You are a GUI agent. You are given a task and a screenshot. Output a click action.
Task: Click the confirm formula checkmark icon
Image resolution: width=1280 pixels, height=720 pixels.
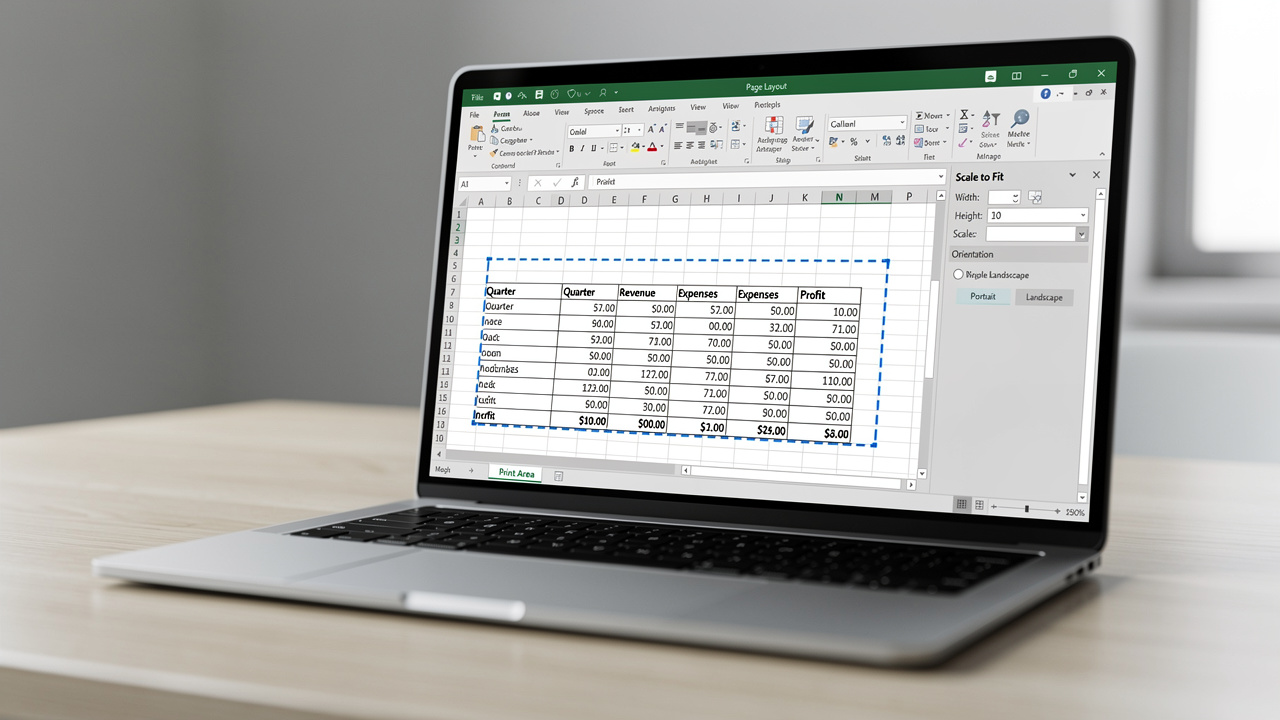(557, 183)
